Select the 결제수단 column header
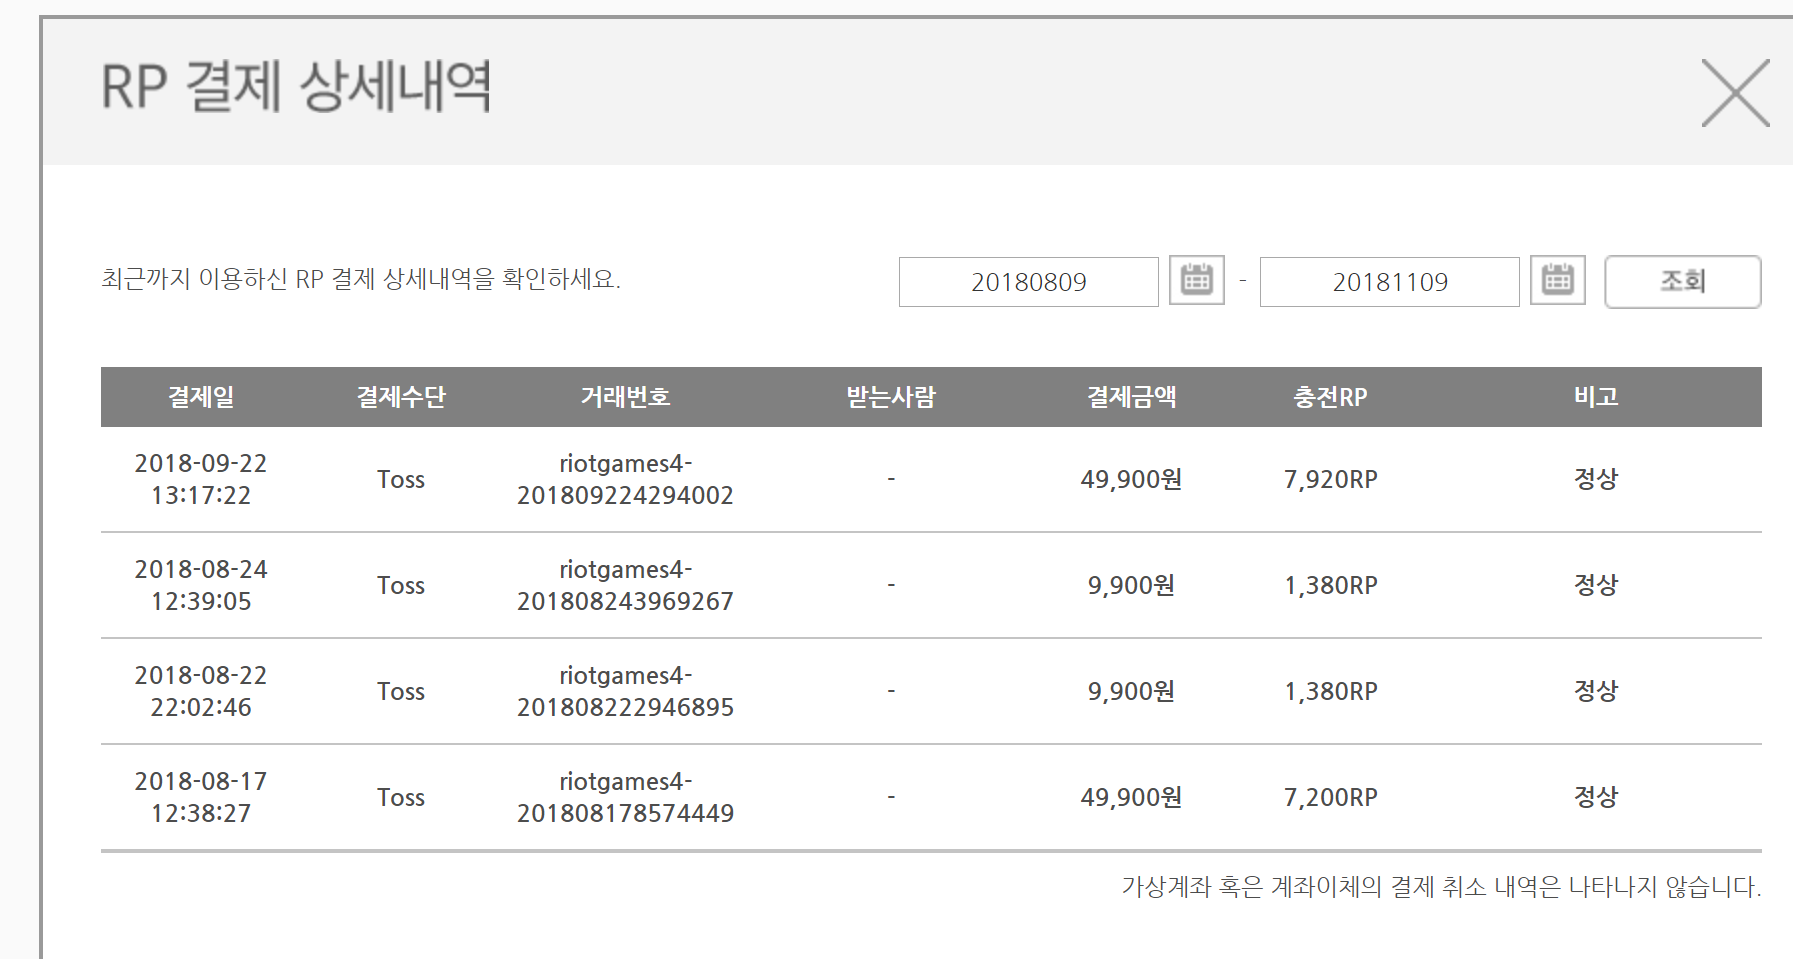Screen dimensions: 1793x959 pos(401,397)
